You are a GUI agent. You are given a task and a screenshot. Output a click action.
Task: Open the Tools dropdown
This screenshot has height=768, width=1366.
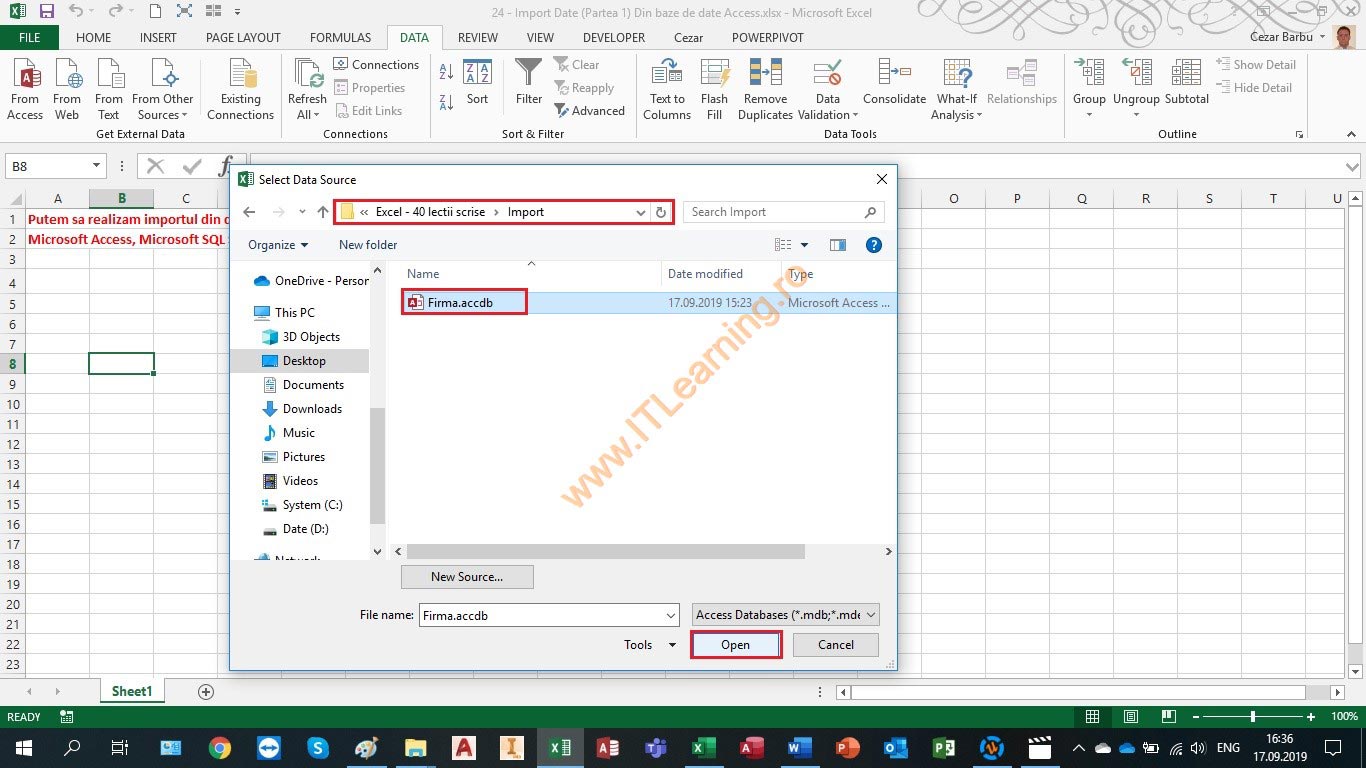coord(650,645)
